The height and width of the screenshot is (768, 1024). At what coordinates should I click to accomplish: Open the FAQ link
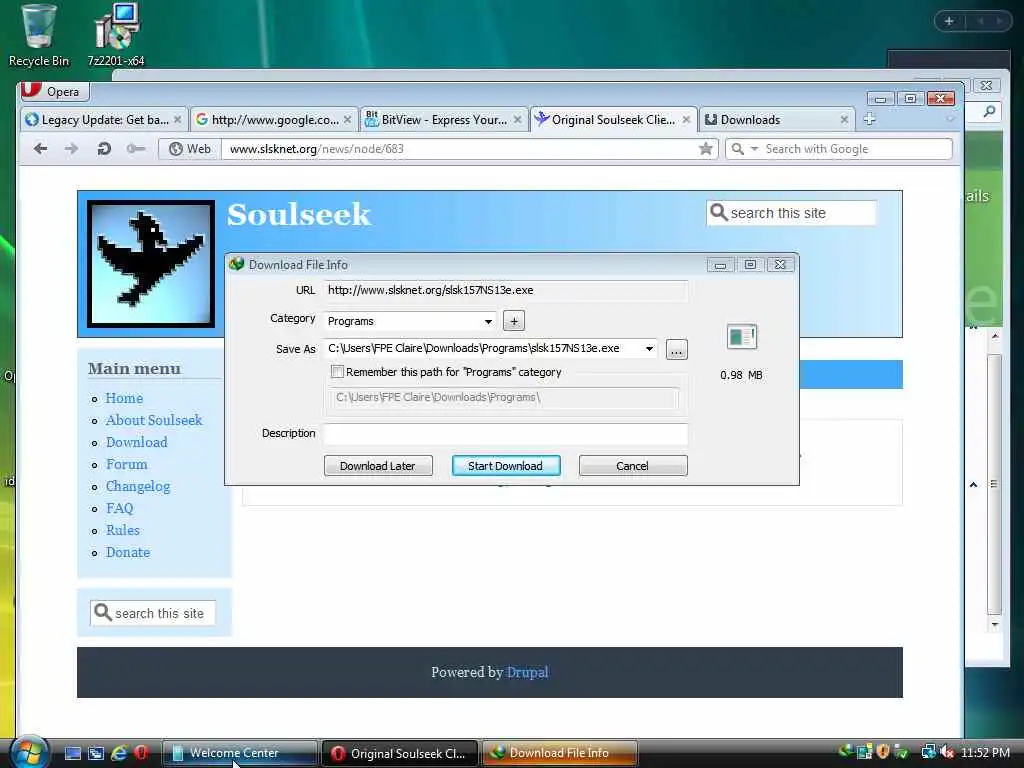[x=120, y=508]
